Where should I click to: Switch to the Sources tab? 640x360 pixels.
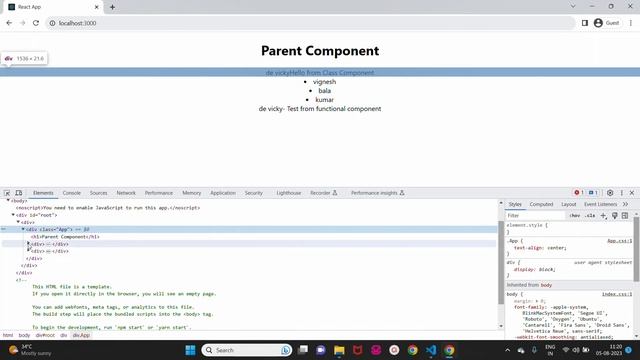[x=98, y=193]
